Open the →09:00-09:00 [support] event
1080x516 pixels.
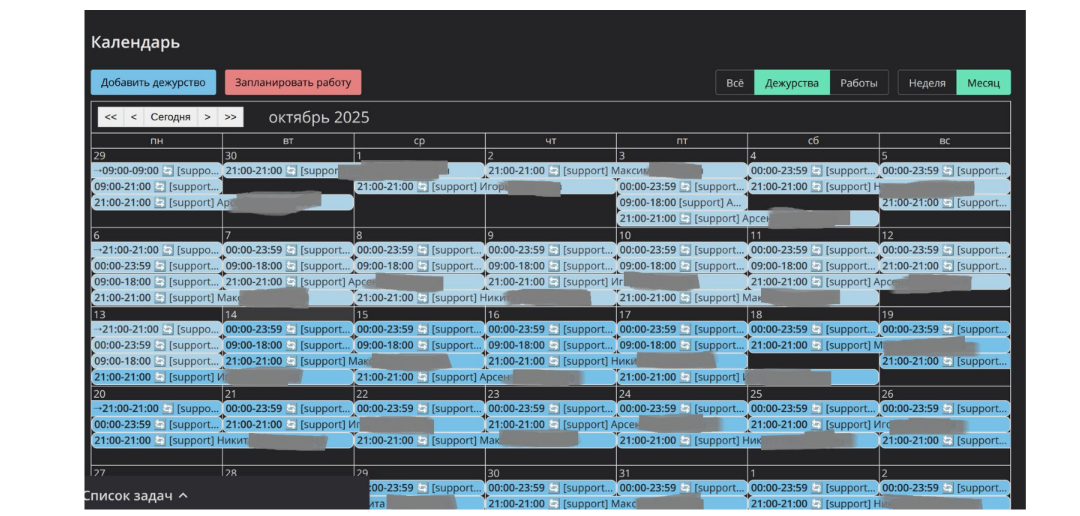pyautogui.click(x=156, y=171)
